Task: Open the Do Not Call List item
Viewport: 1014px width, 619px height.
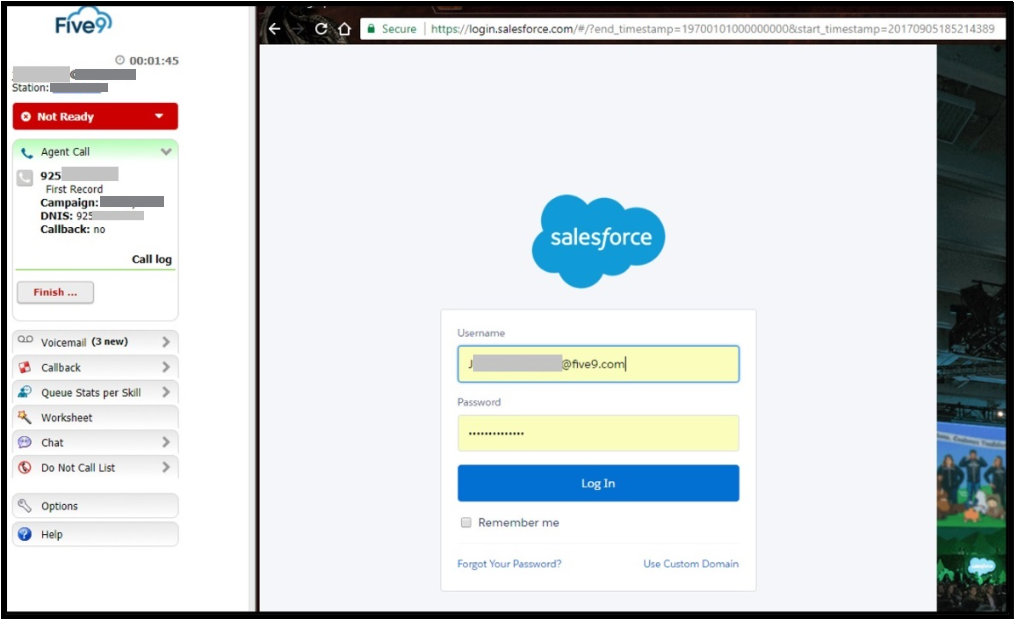Action: pos(95,468)
